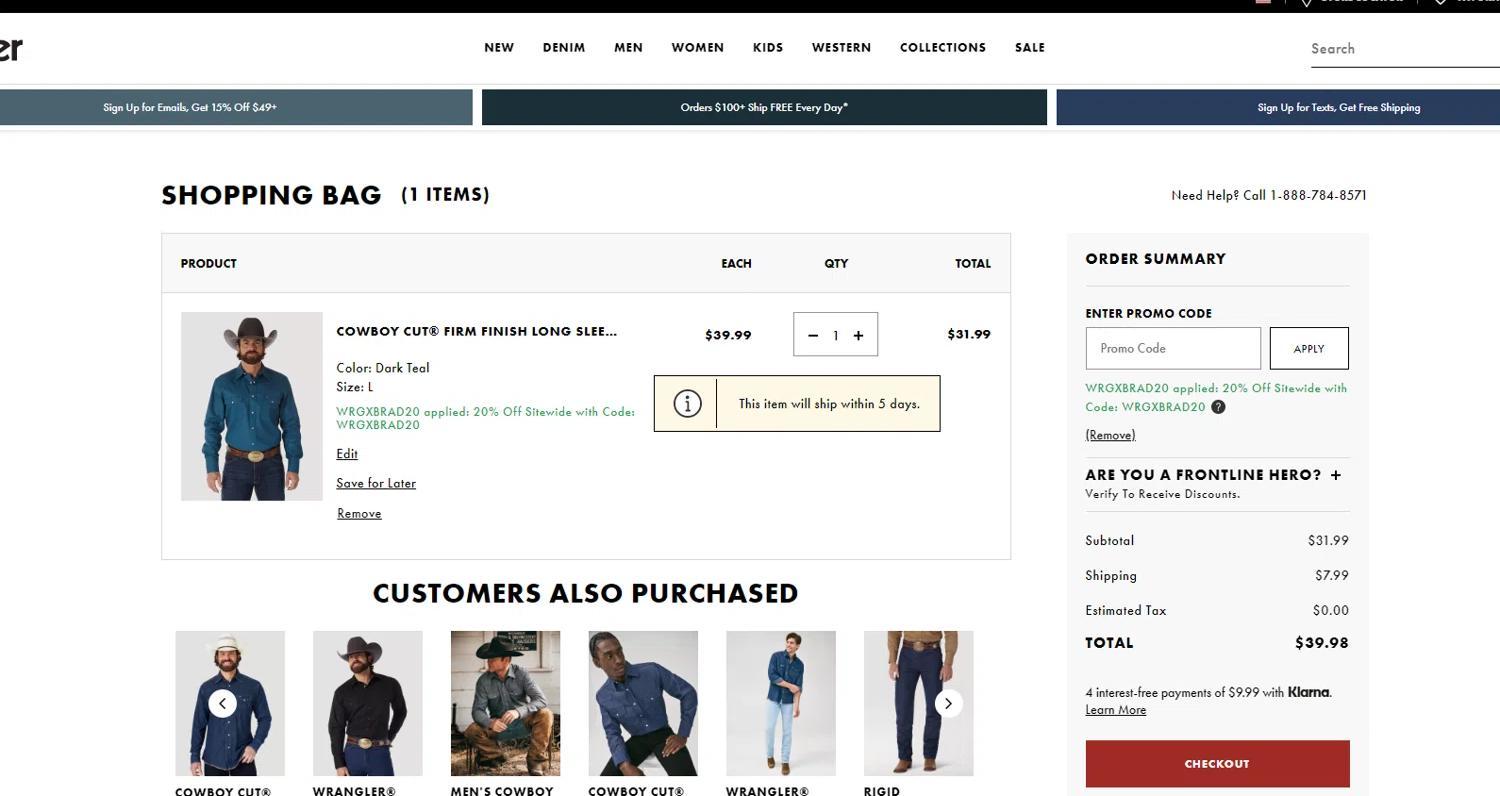Open the KIDS menu
This screenshot has height=796, width=1500.
(x=768, y=47)
